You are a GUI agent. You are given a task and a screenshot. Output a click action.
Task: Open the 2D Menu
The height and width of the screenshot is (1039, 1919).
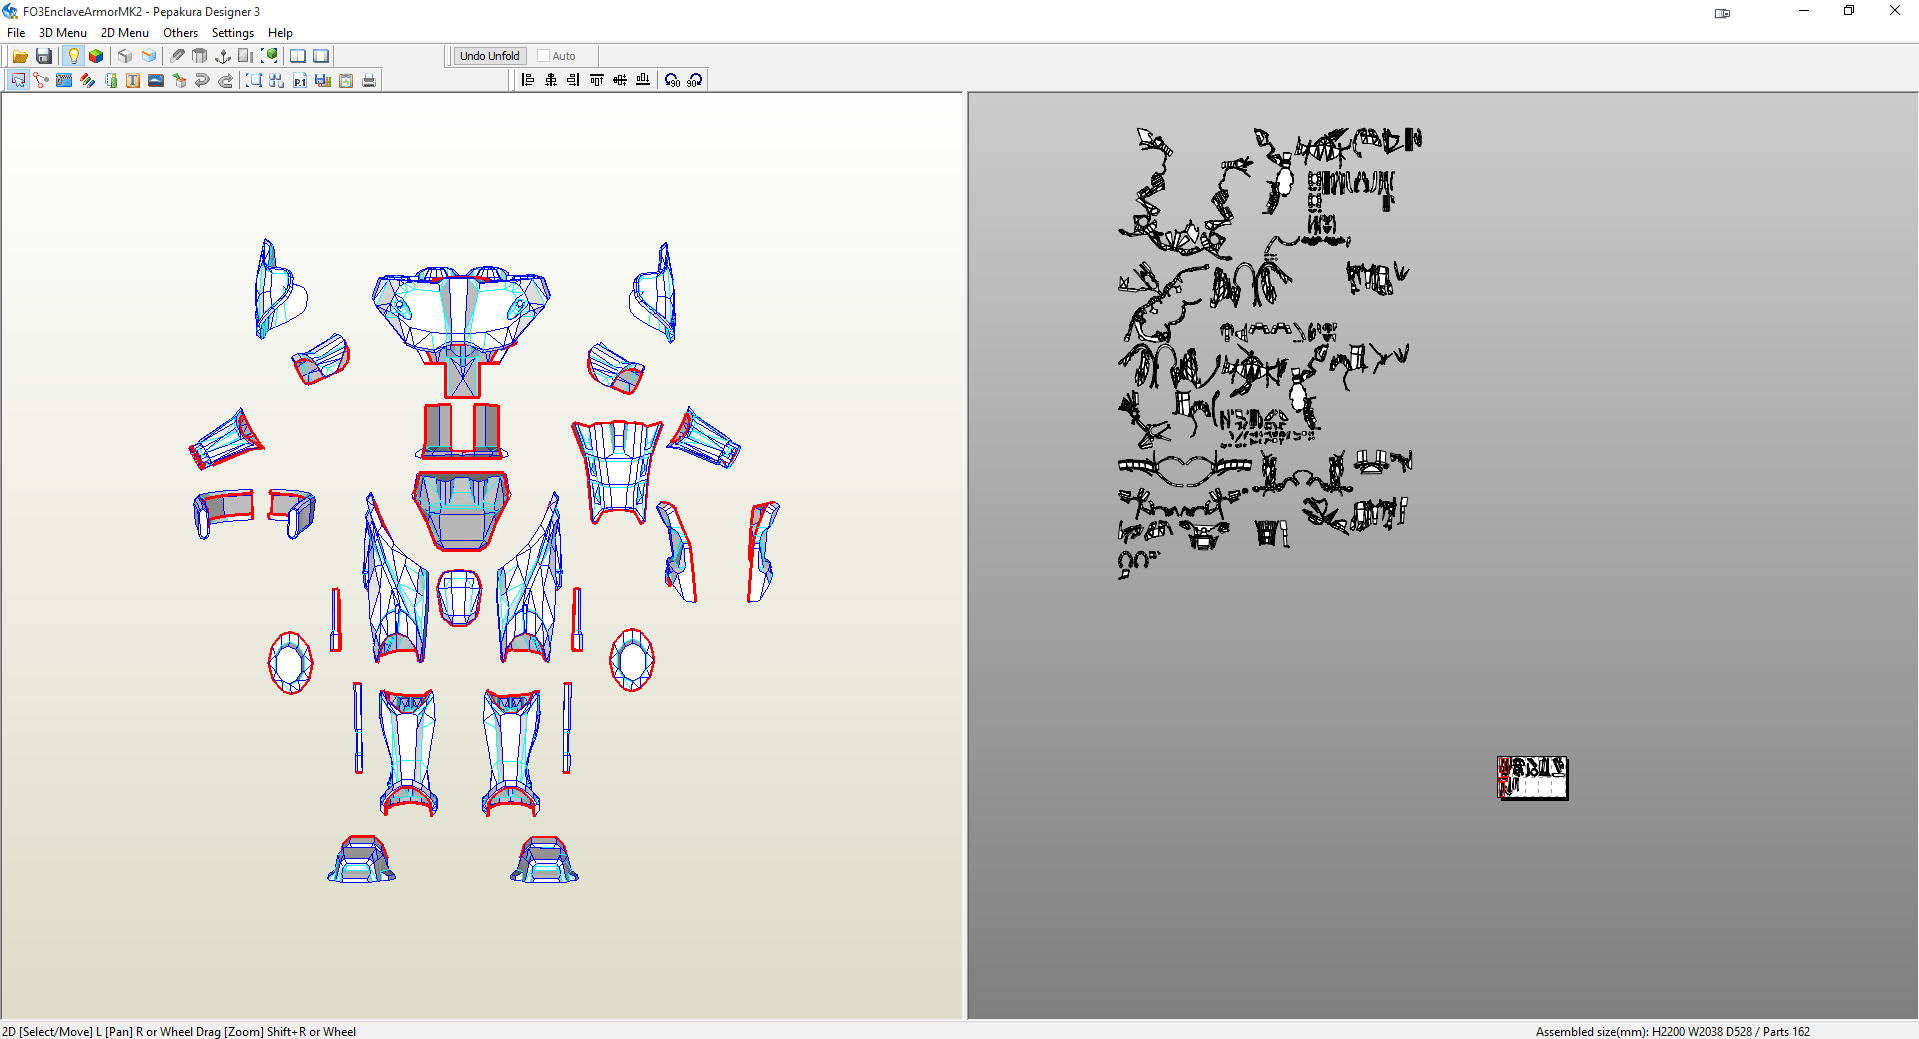click(x=125, y=33)
